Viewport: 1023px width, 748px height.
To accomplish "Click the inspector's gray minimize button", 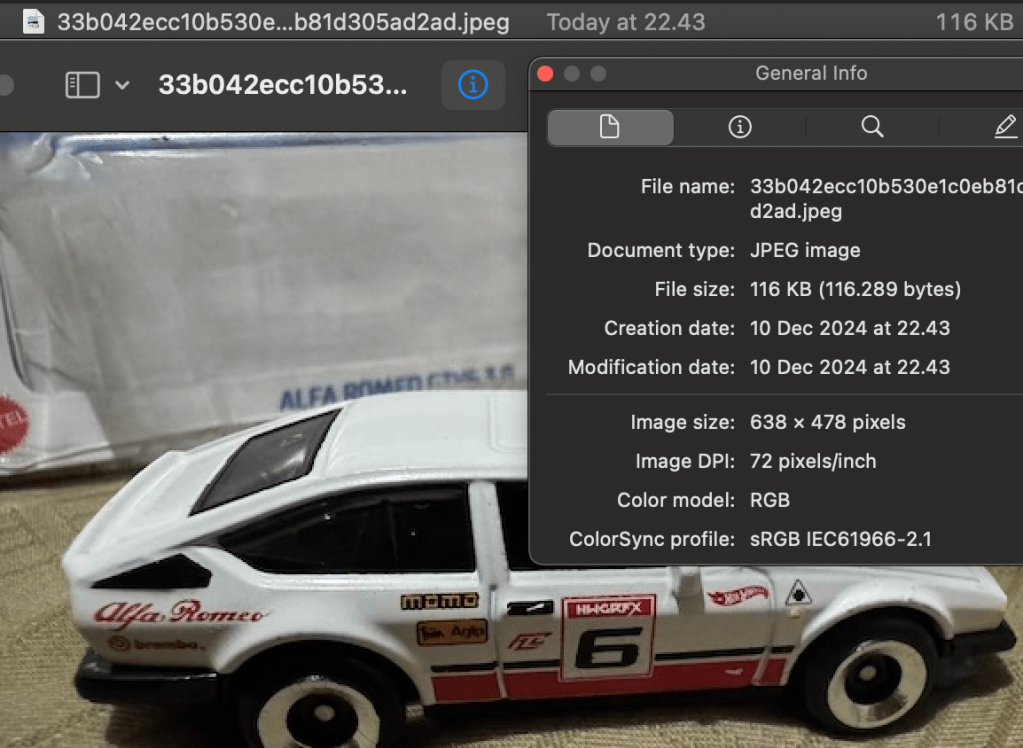I will pos(572,73).
